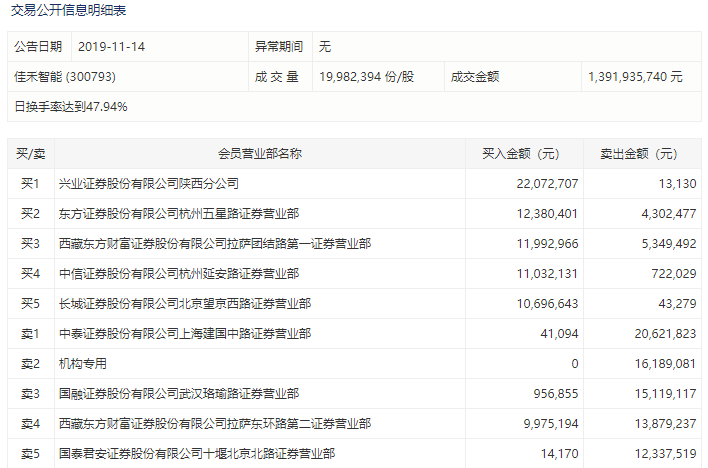
Task: Click the 卖4 rank cell
Action: (x=31, y=424)
